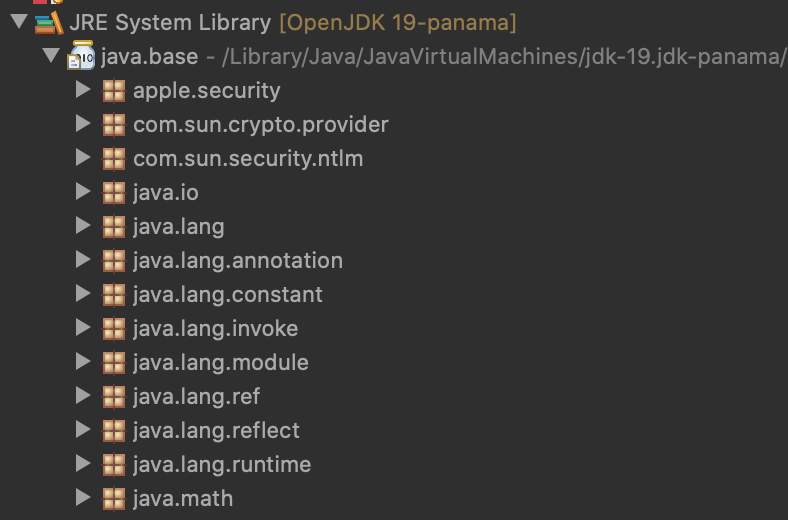Click the java.lang.reflect package icon

[114, 431]
